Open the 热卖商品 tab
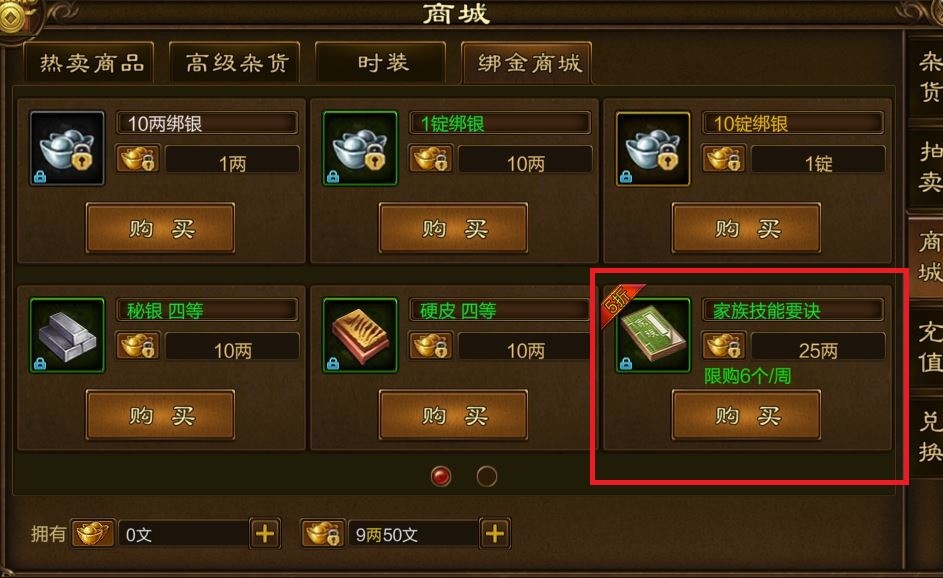943x578 pixels. [90, 63]
